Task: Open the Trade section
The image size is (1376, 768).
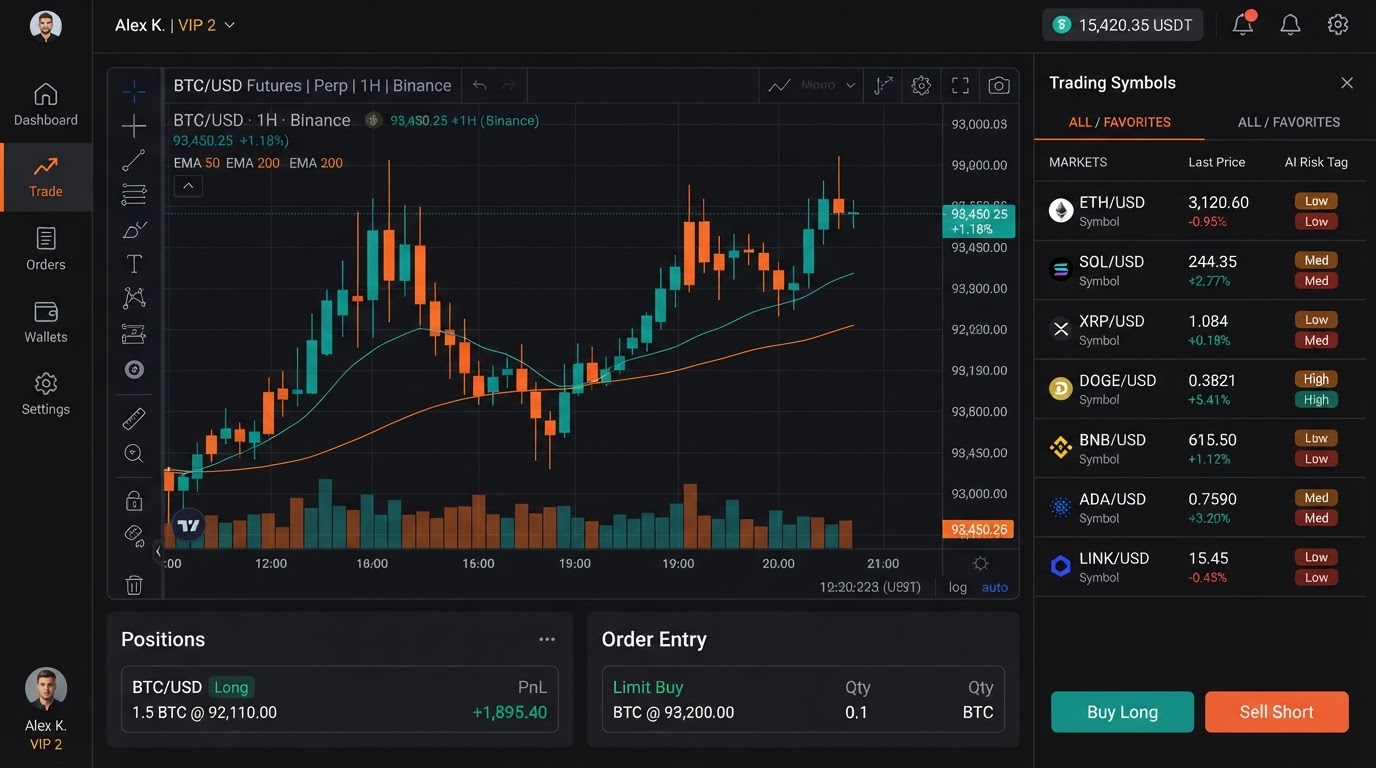Action: (46, 177)
